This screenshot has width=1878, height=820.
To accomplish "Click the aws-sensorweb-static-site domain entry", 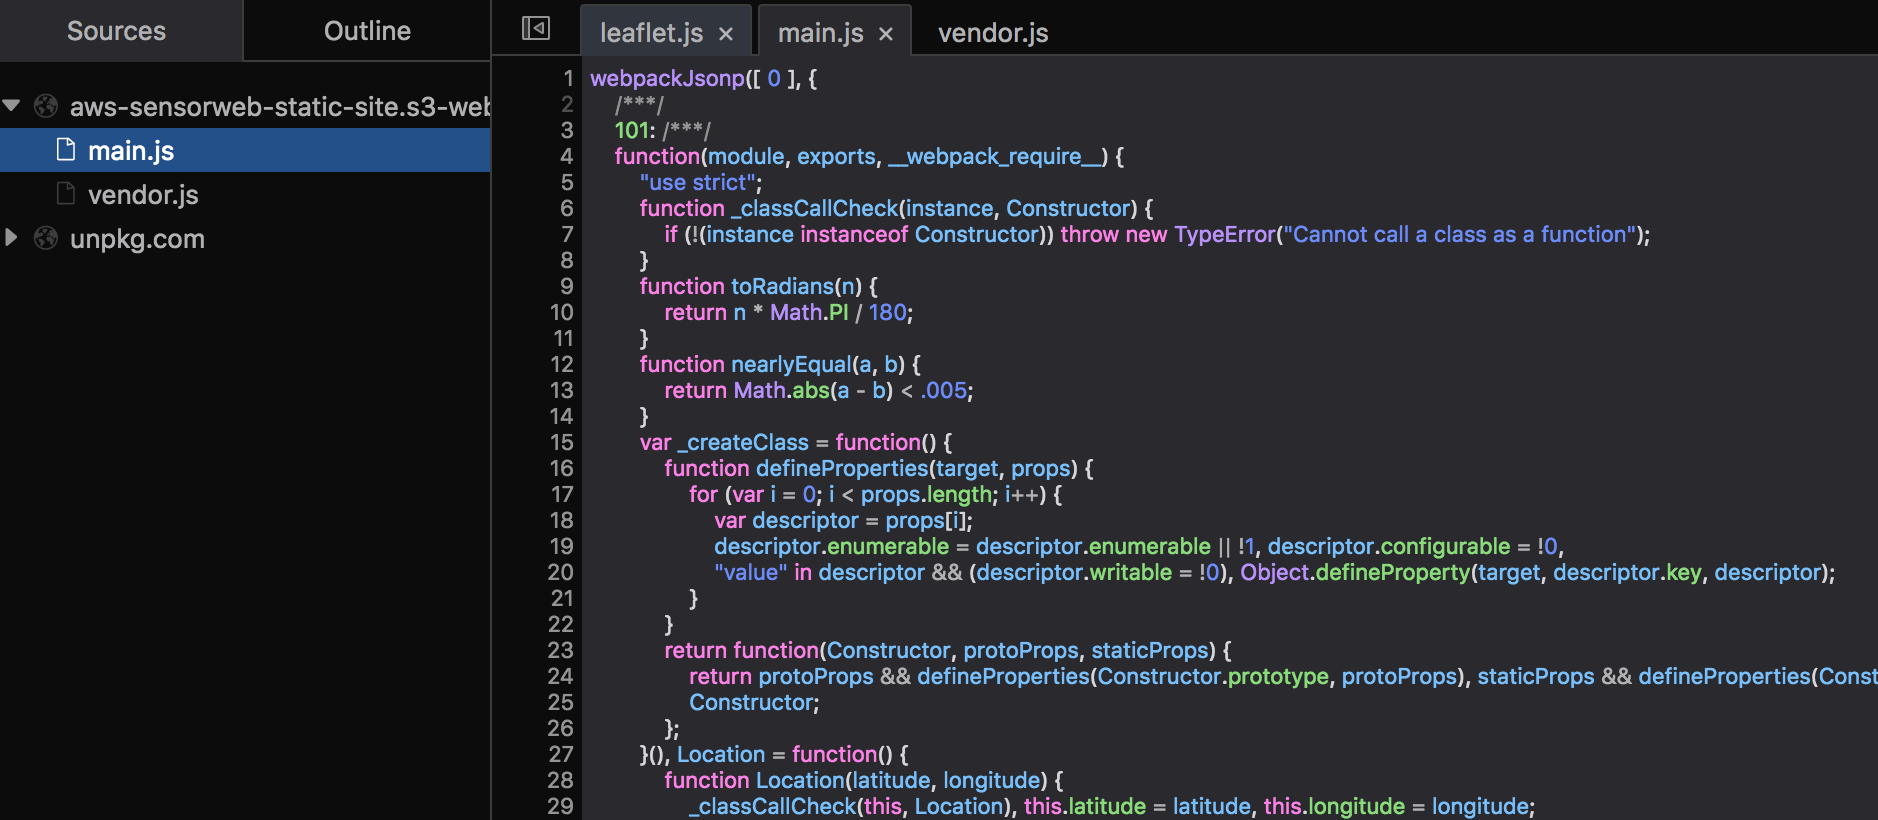I will (x=280, y=107).
